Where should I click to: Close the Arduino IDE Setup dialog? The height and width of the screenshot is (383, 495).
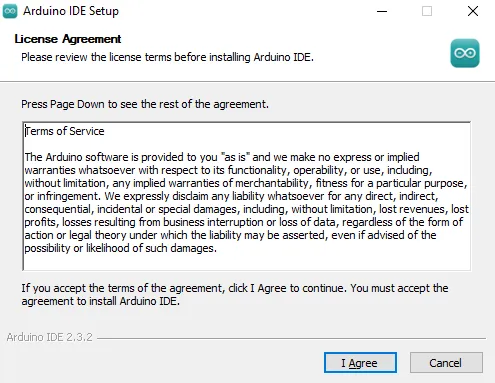coord(473,11)
